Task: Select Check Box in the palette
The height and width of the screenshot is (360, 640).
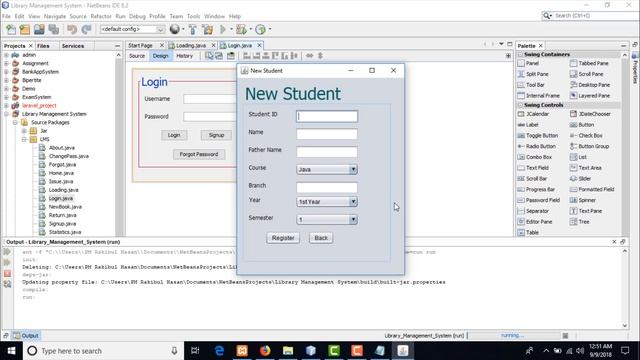Action: tap(586, 136)
